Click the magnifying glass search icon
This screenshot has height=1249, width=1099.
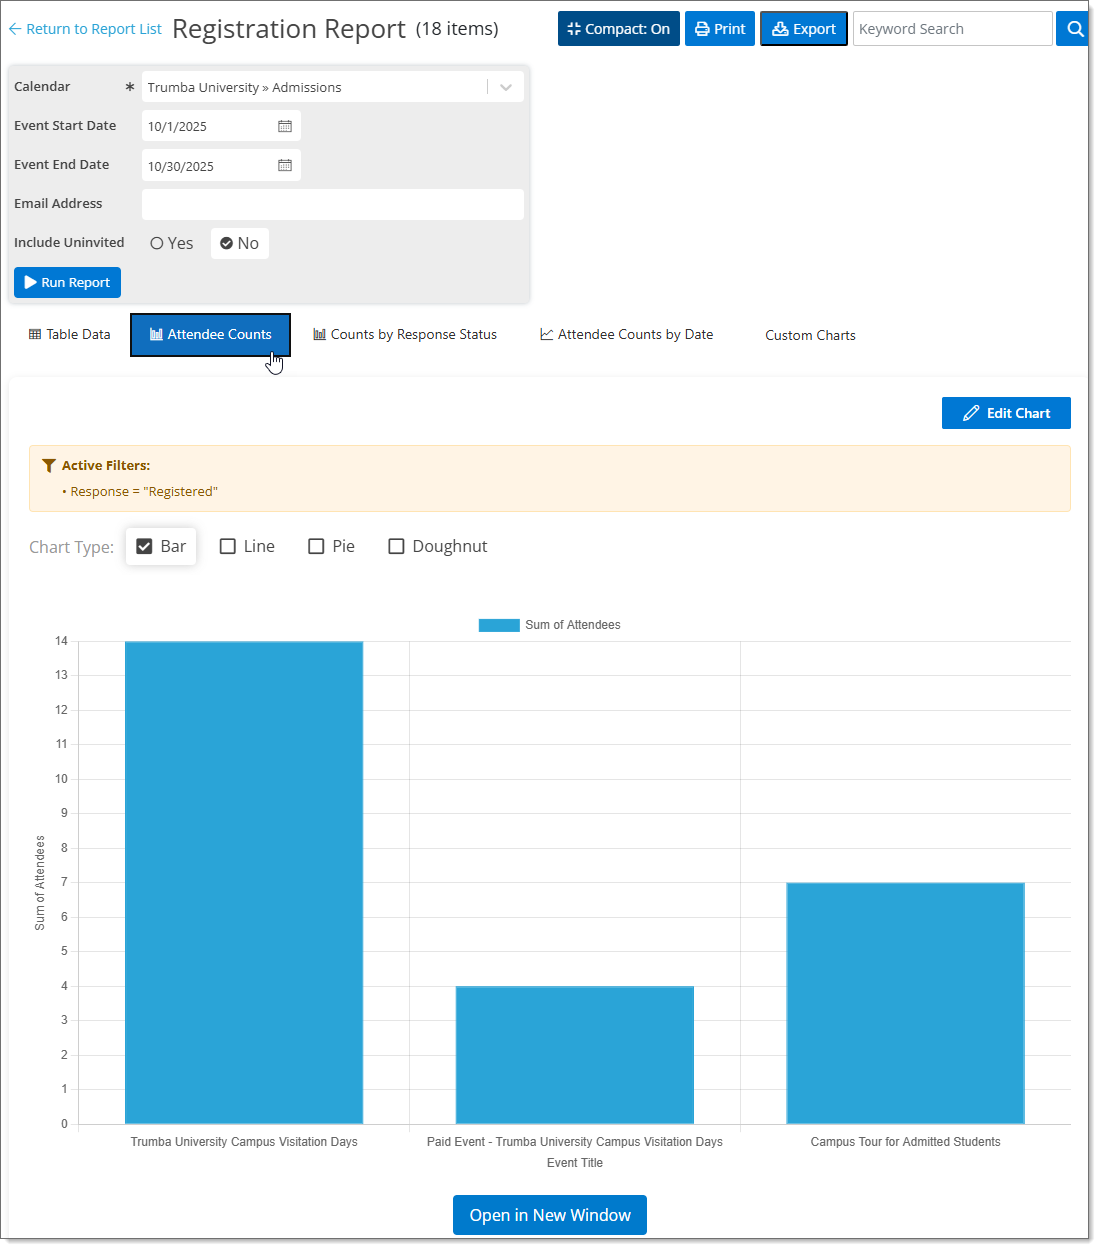tap(1074, 29)
